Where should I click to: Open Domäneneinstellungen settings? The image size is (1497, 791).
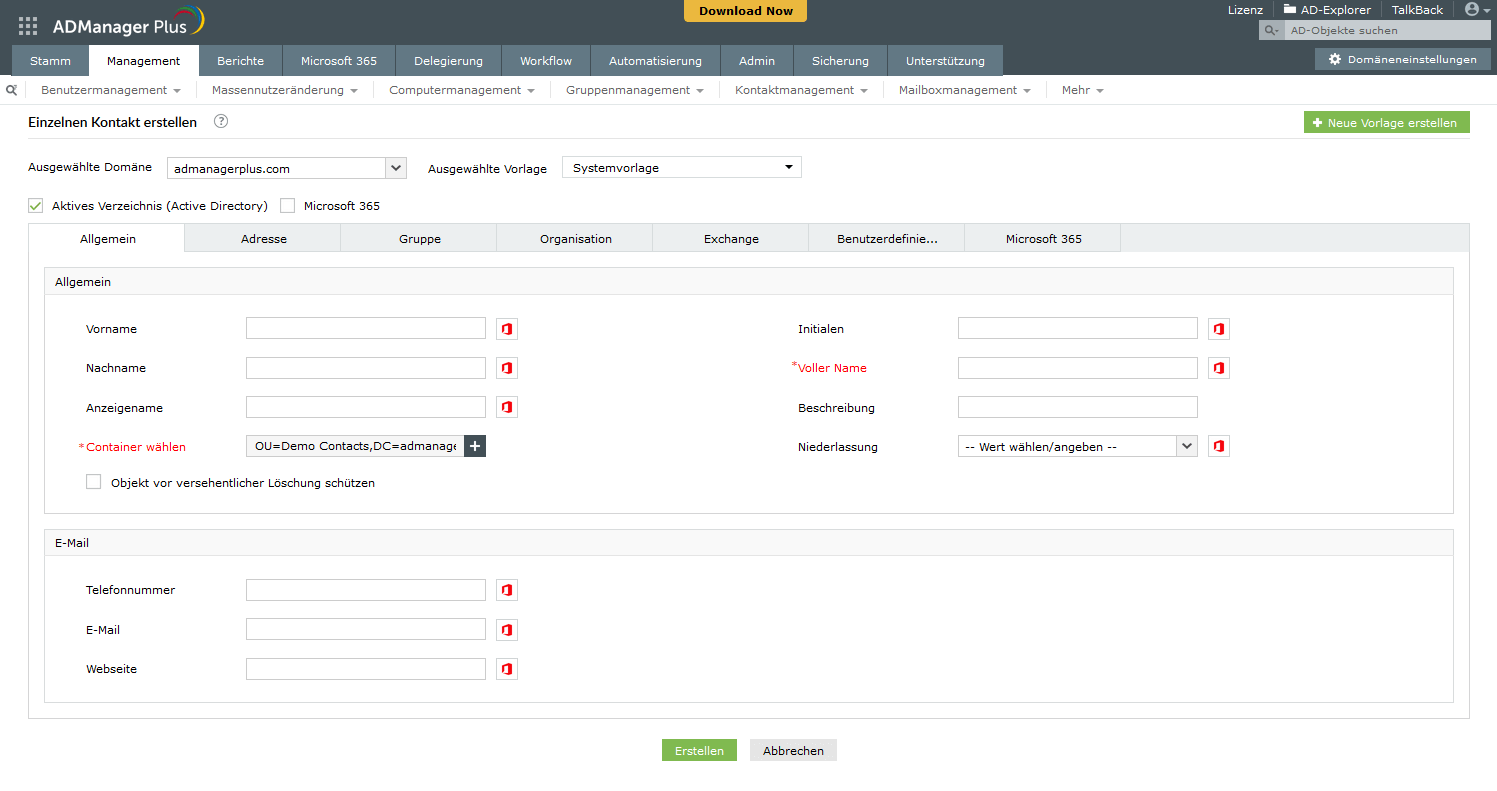pyautogui.click(x=1402, y=60)
